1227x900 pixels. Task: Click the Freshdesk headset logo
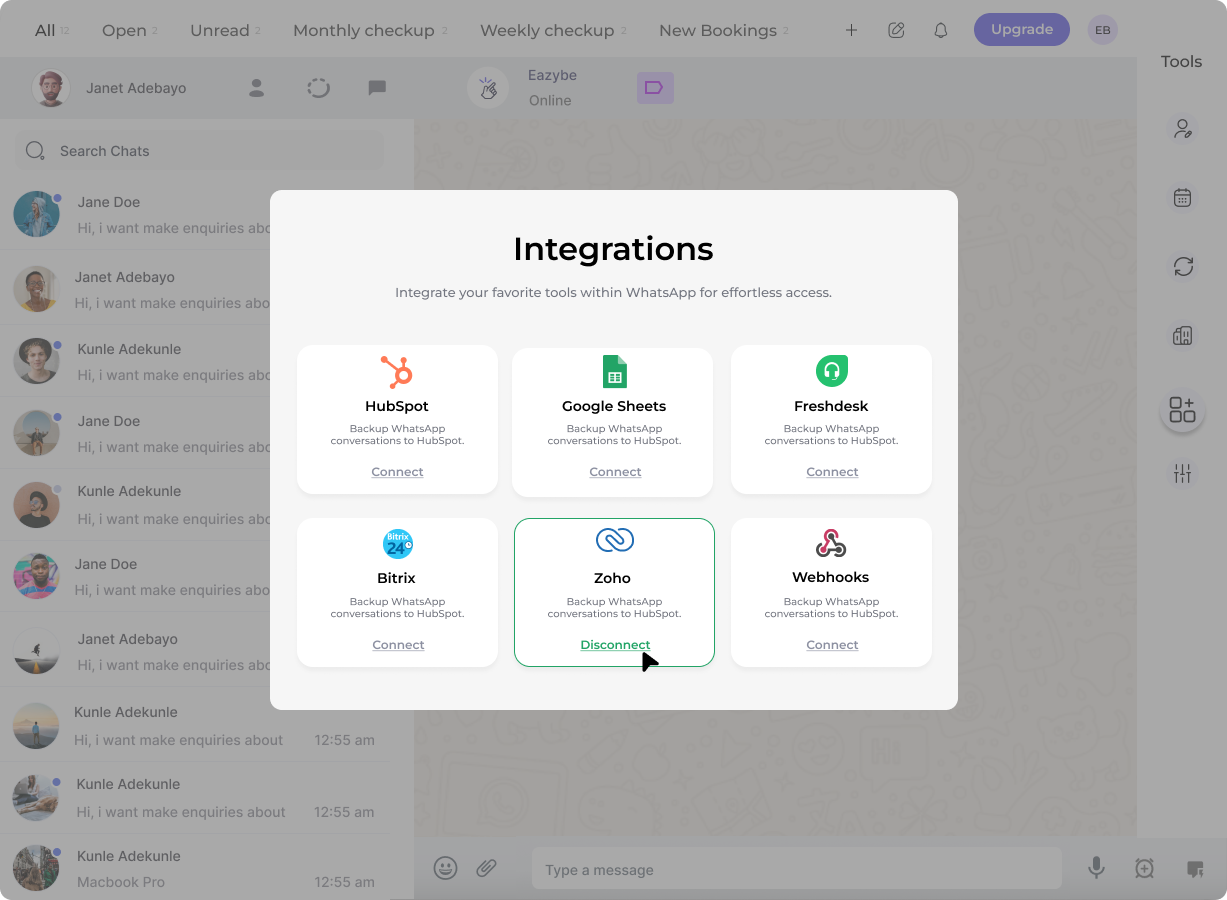pyautogui.click(x=831, y=371)
